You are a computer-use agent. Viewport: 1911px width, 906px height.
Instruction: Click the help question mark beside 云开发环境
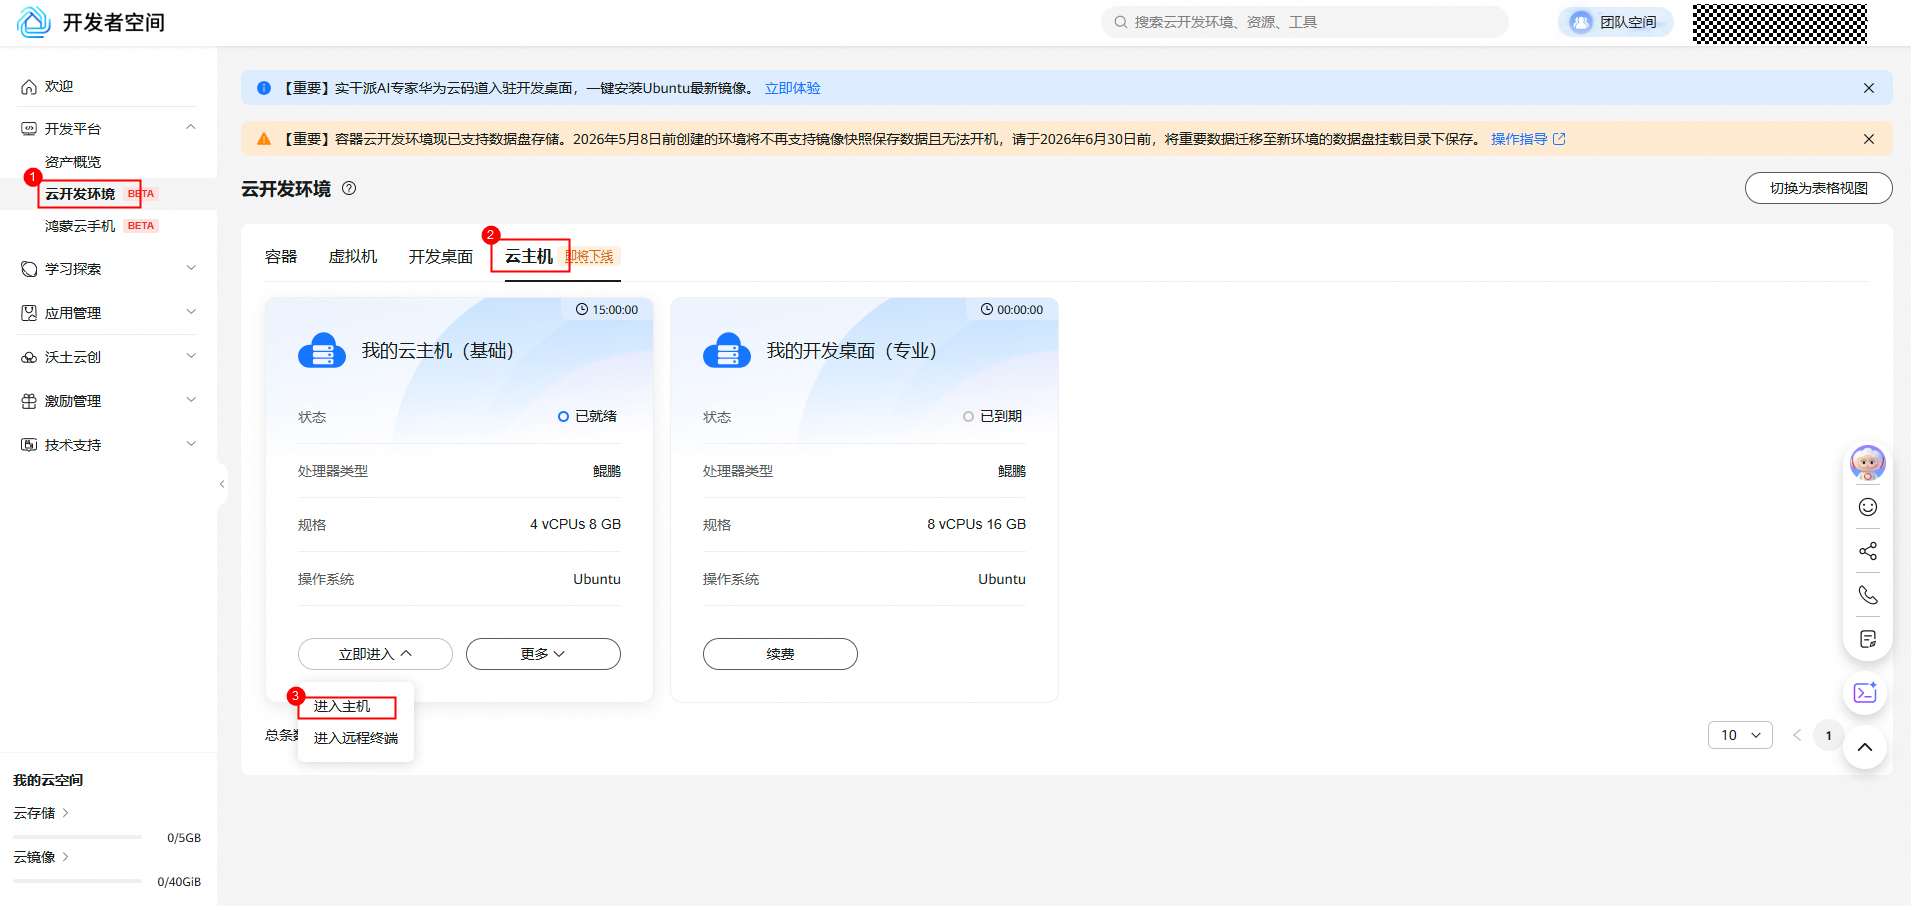click(x=349, y=188)
